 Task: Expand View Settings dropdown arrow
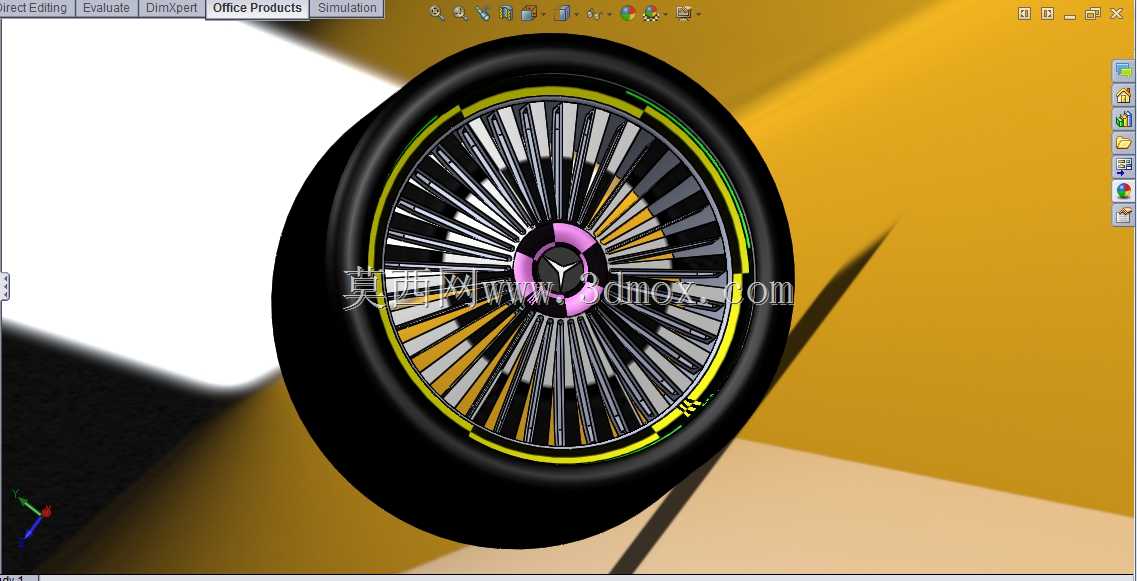point(698,14)
